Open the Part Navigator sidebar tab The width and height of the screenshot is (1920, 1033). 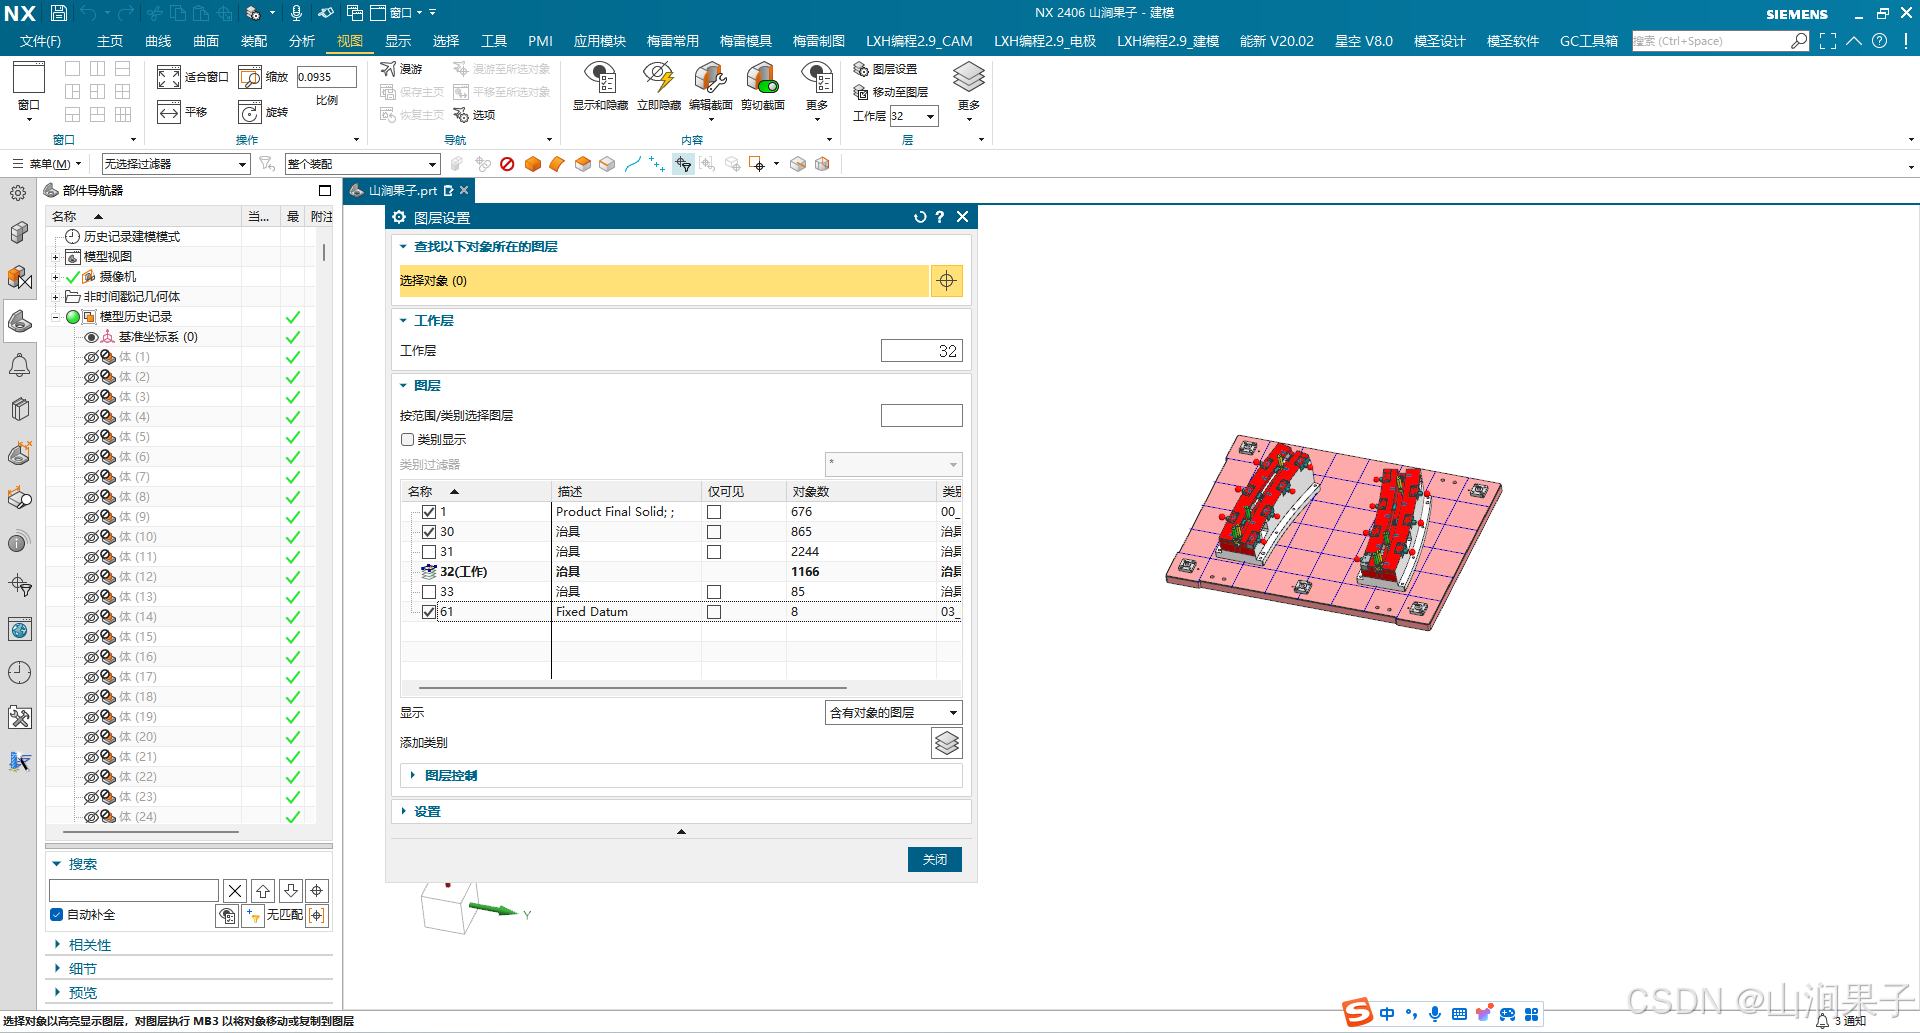point(19,321)
